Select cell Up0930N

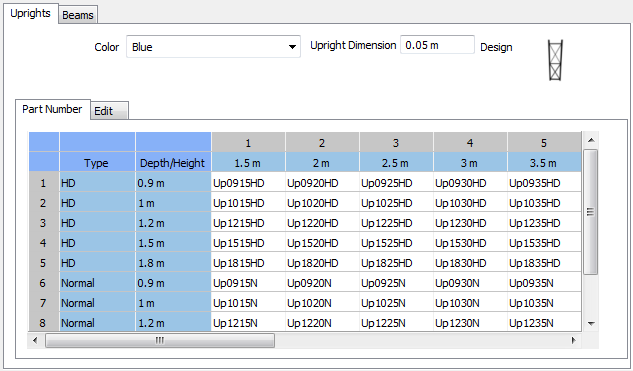tap(470, 282)
